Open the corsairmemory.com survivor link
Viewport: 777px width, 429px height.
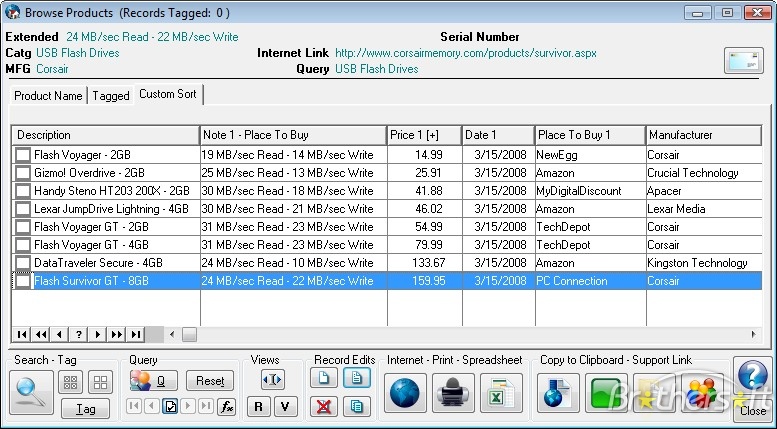(x=466, y=53)
